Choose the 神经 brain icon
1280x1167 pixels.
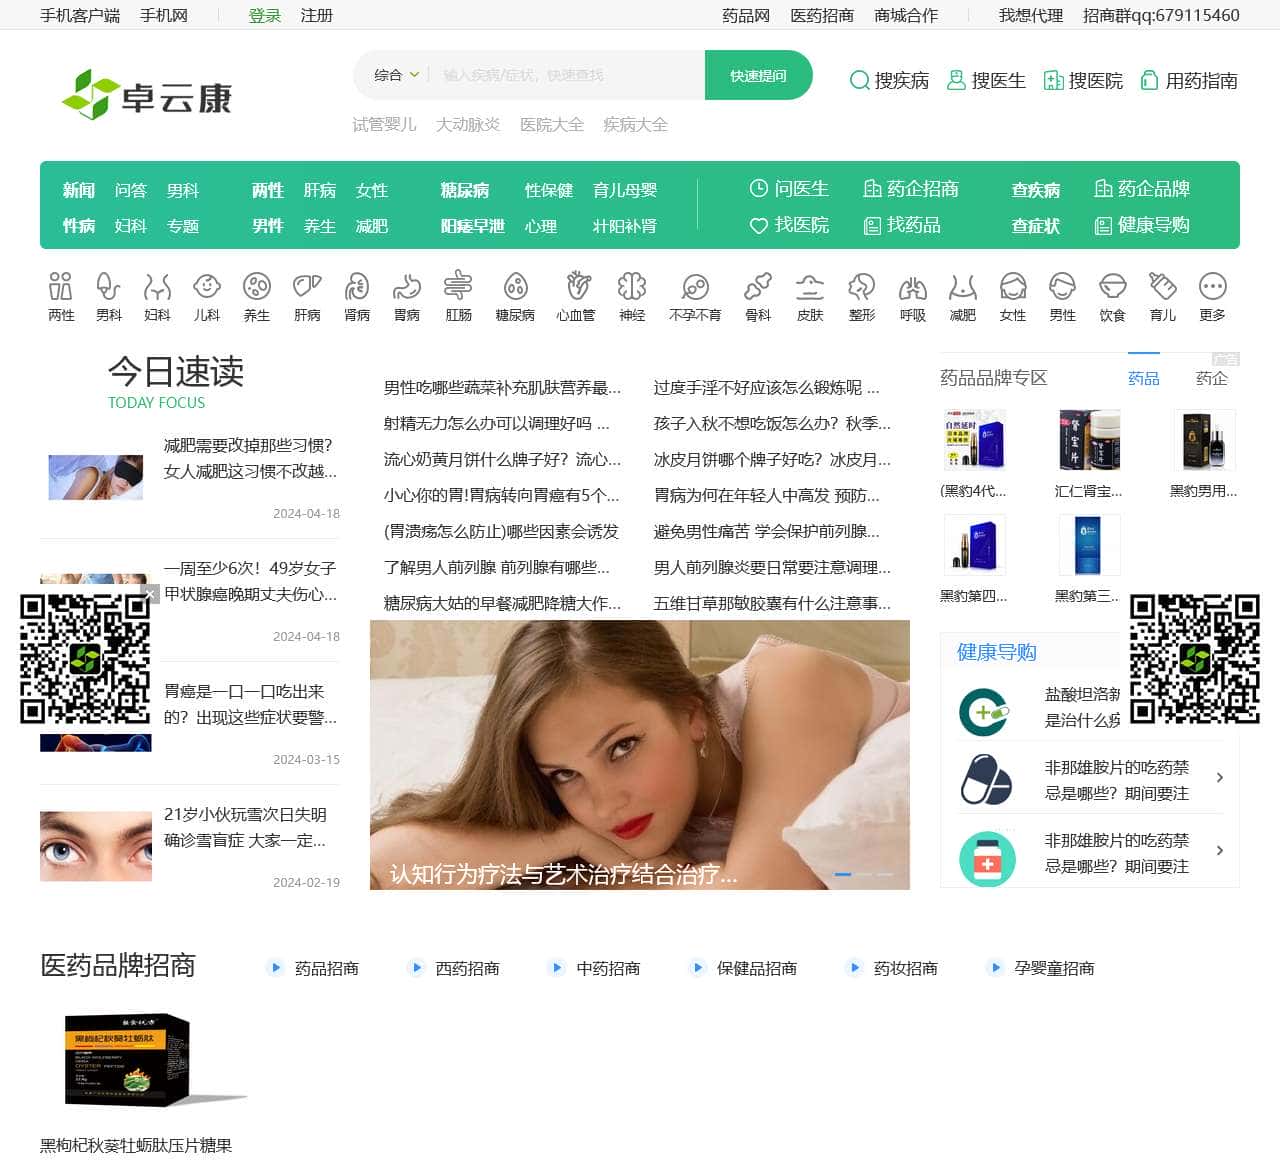tap(632, 287)
